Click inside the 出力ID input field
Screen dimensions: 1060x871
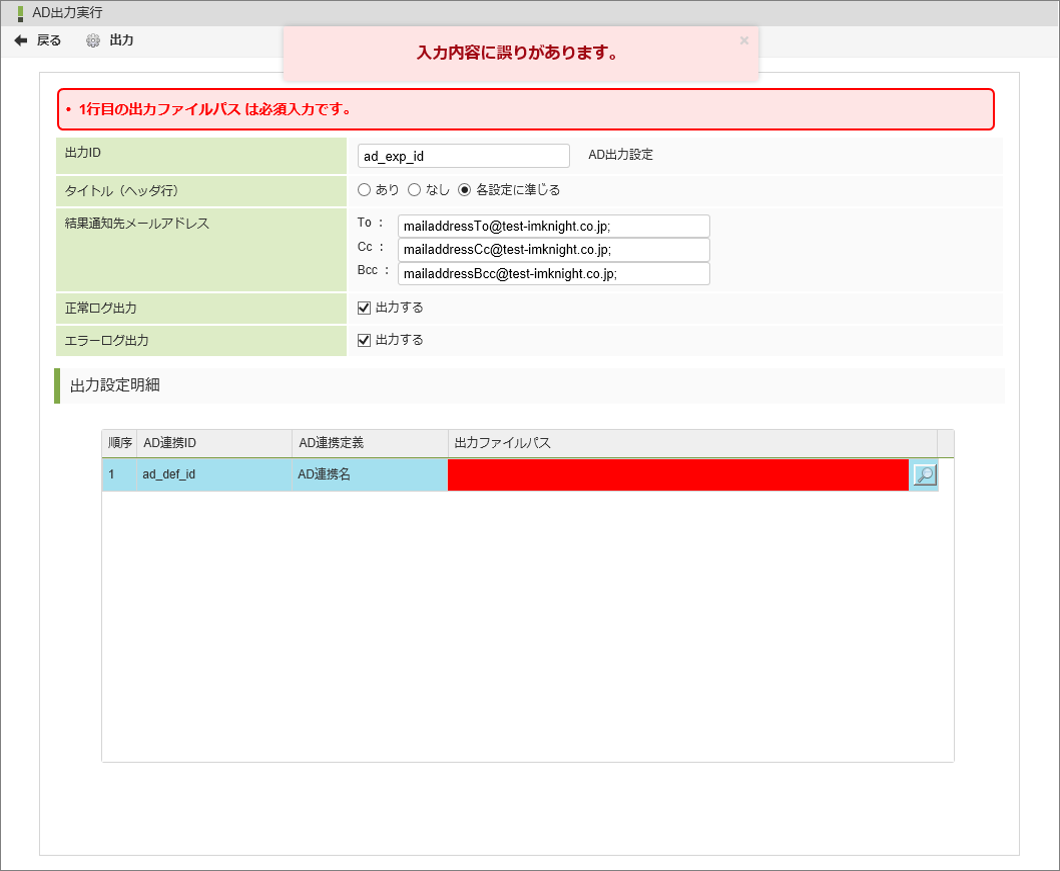[463, 155]
